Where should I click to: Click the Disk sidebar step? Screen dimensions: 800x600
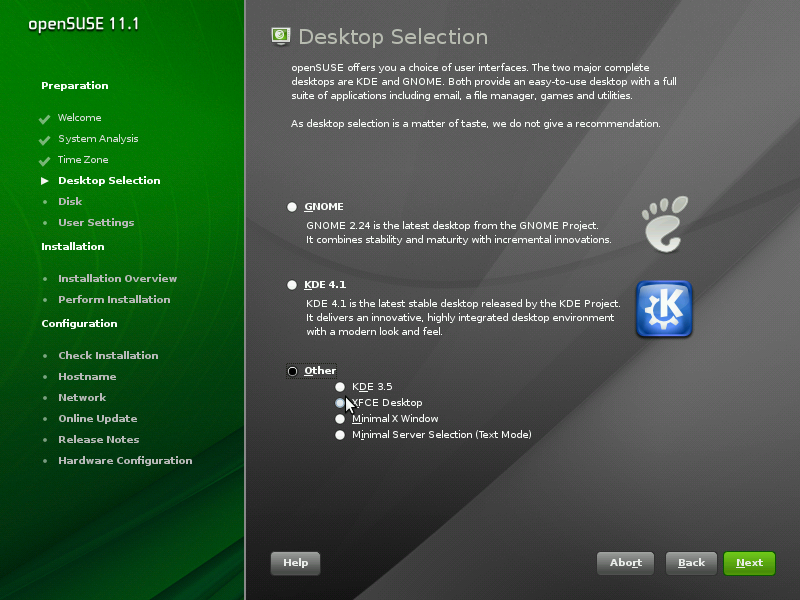70,202
